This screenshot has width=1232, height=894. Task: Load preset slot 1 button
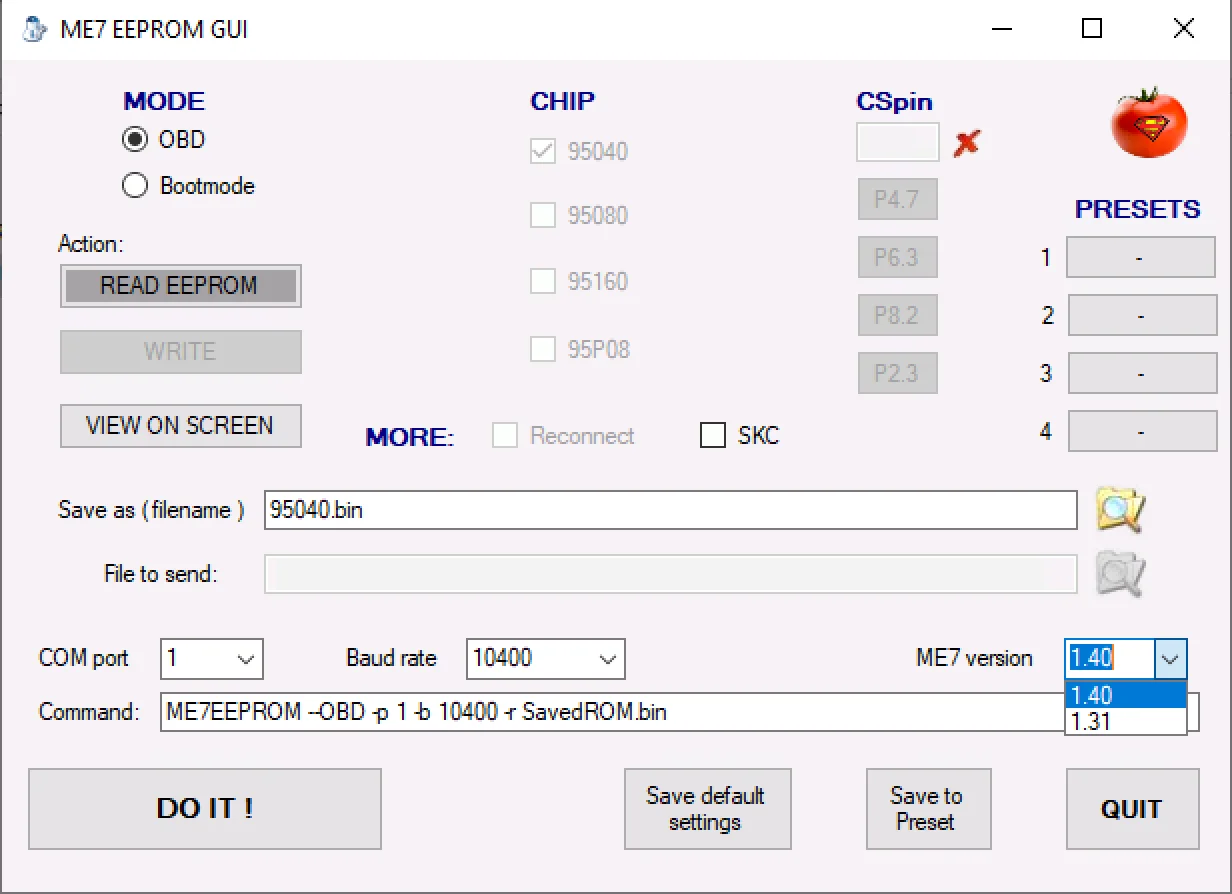tap(1140, 258)
